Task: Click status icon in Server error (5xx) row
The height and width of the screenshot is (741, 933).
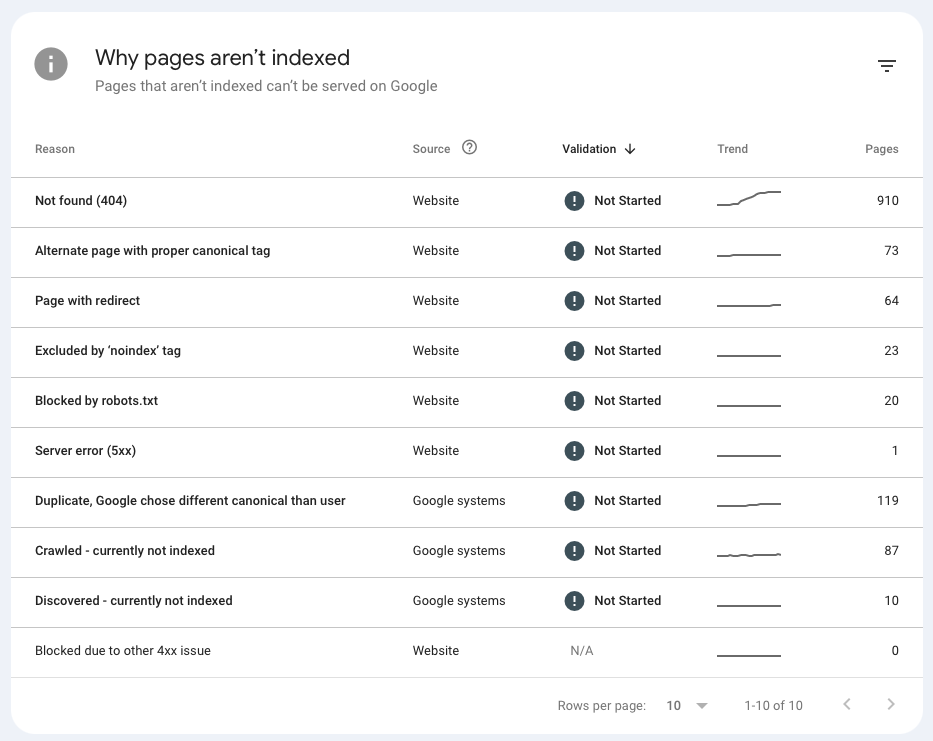Action: point(574,451)
